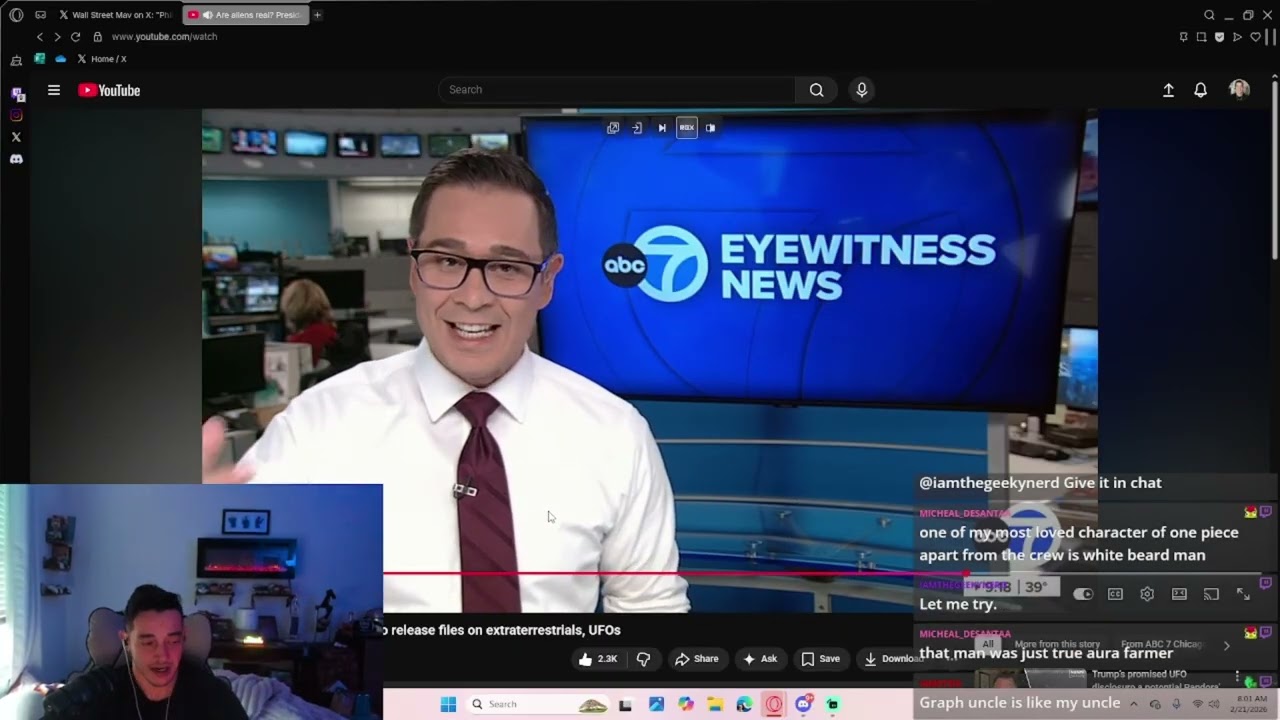Open player settings gear

click(x=1147, y=594)
